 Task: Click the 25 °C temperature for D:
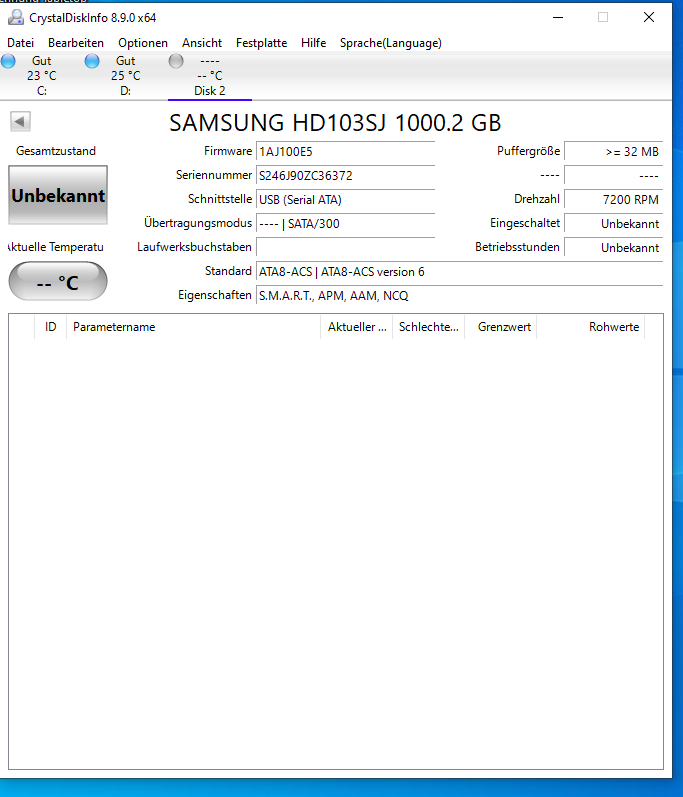(126, 76)
